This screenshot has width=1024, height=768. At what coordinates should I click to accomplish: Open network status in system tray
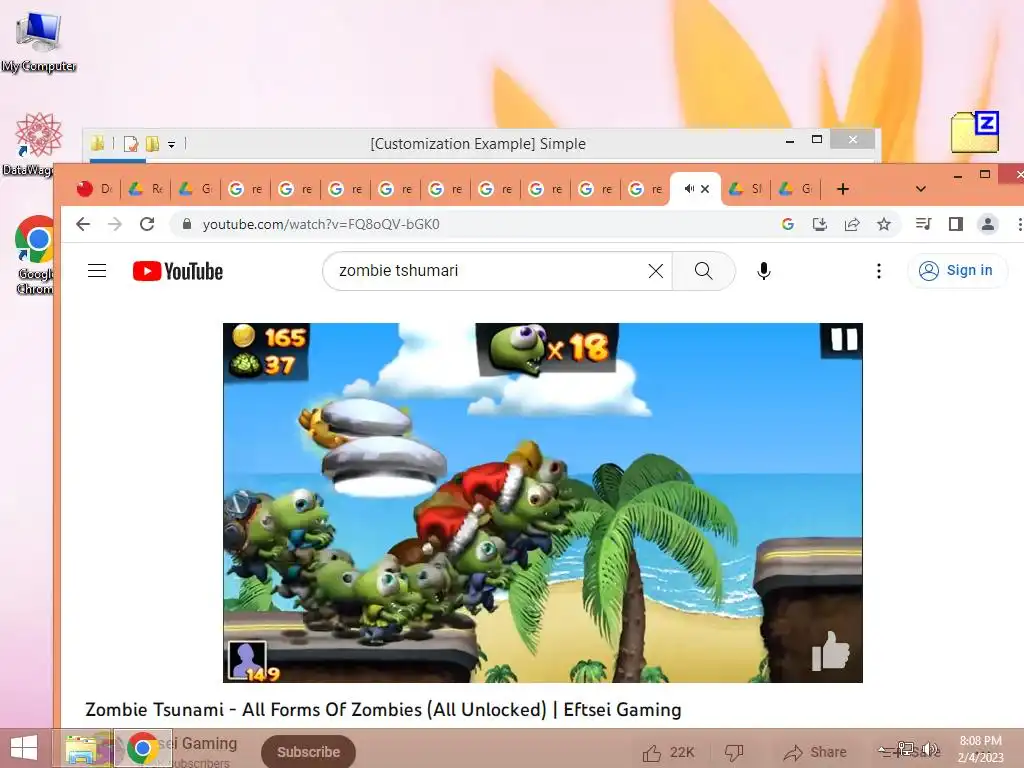tap(906, 749)
